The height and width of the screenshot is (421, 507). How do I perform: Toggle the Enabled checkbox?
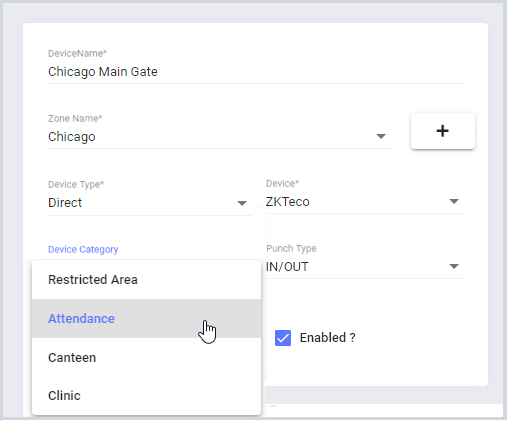click(283, 338)
